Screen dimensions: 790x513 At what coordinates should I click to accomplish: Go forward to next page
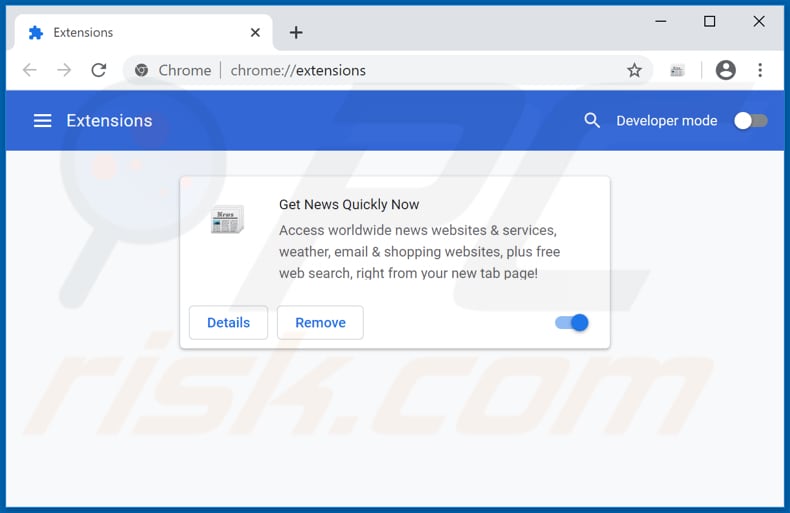click(64, 70)
